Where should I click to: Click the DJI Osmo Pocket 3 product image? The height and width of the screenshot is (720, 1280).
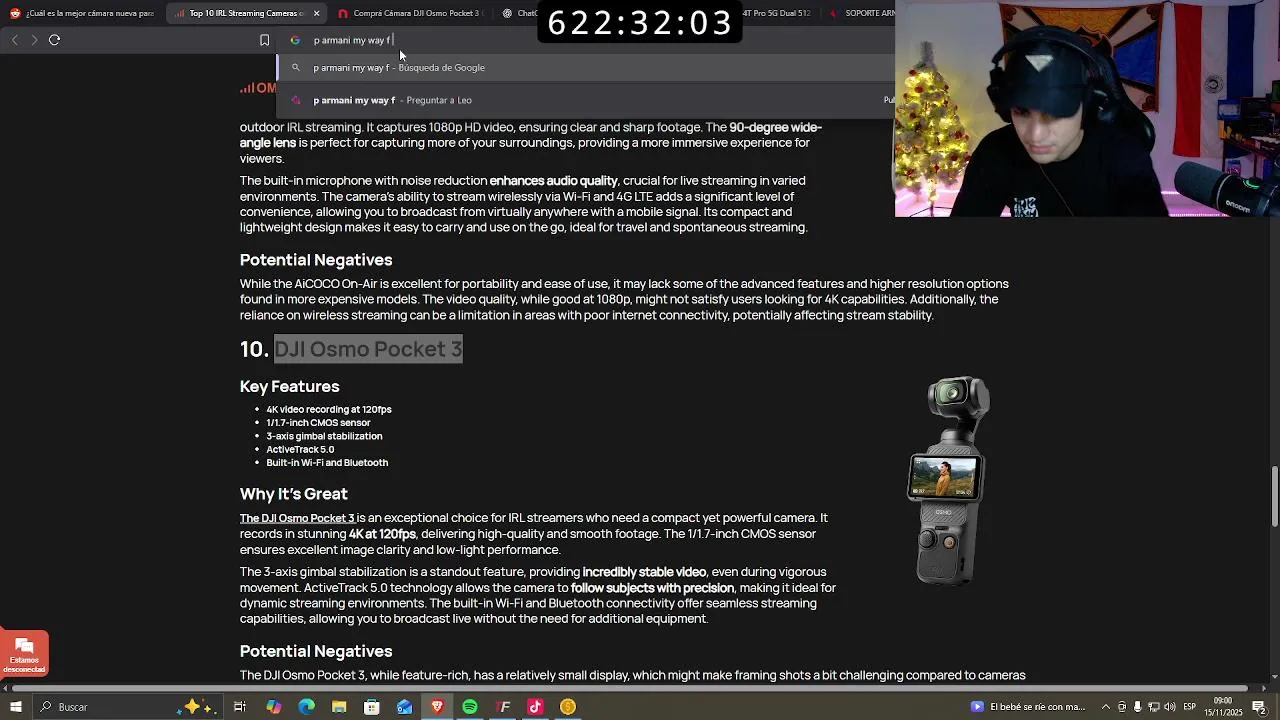[x=950, y=481]
